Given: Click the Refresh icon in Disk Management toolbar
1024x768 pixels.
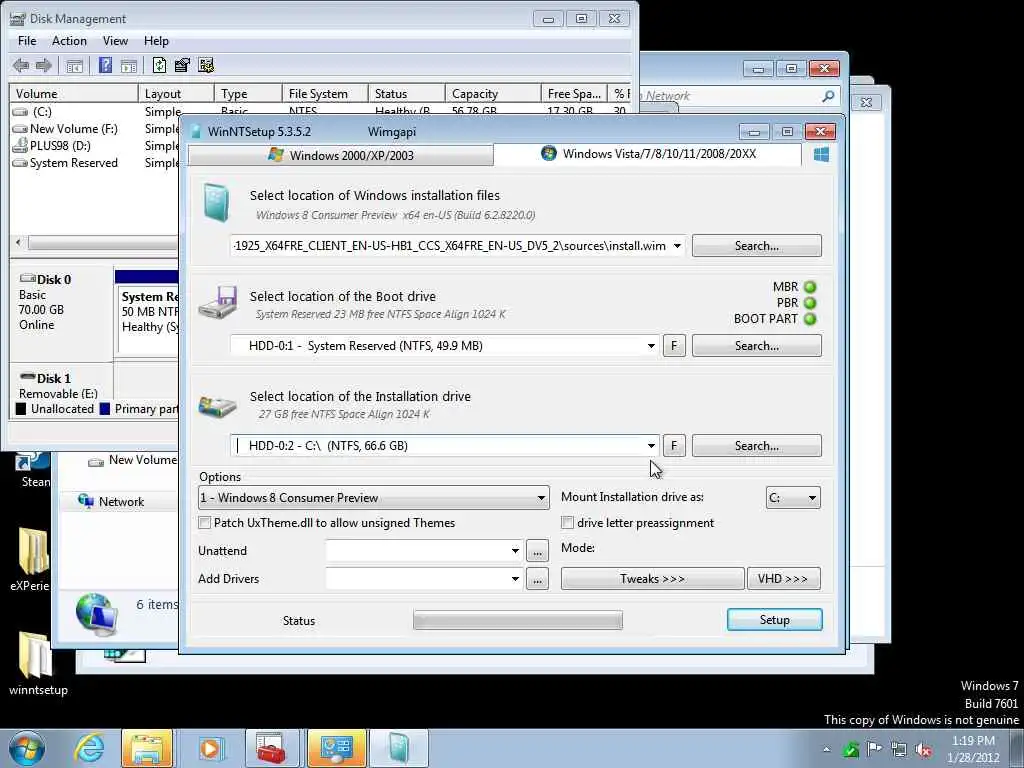Looking at the screenshot, I should [x=159, y=65].
